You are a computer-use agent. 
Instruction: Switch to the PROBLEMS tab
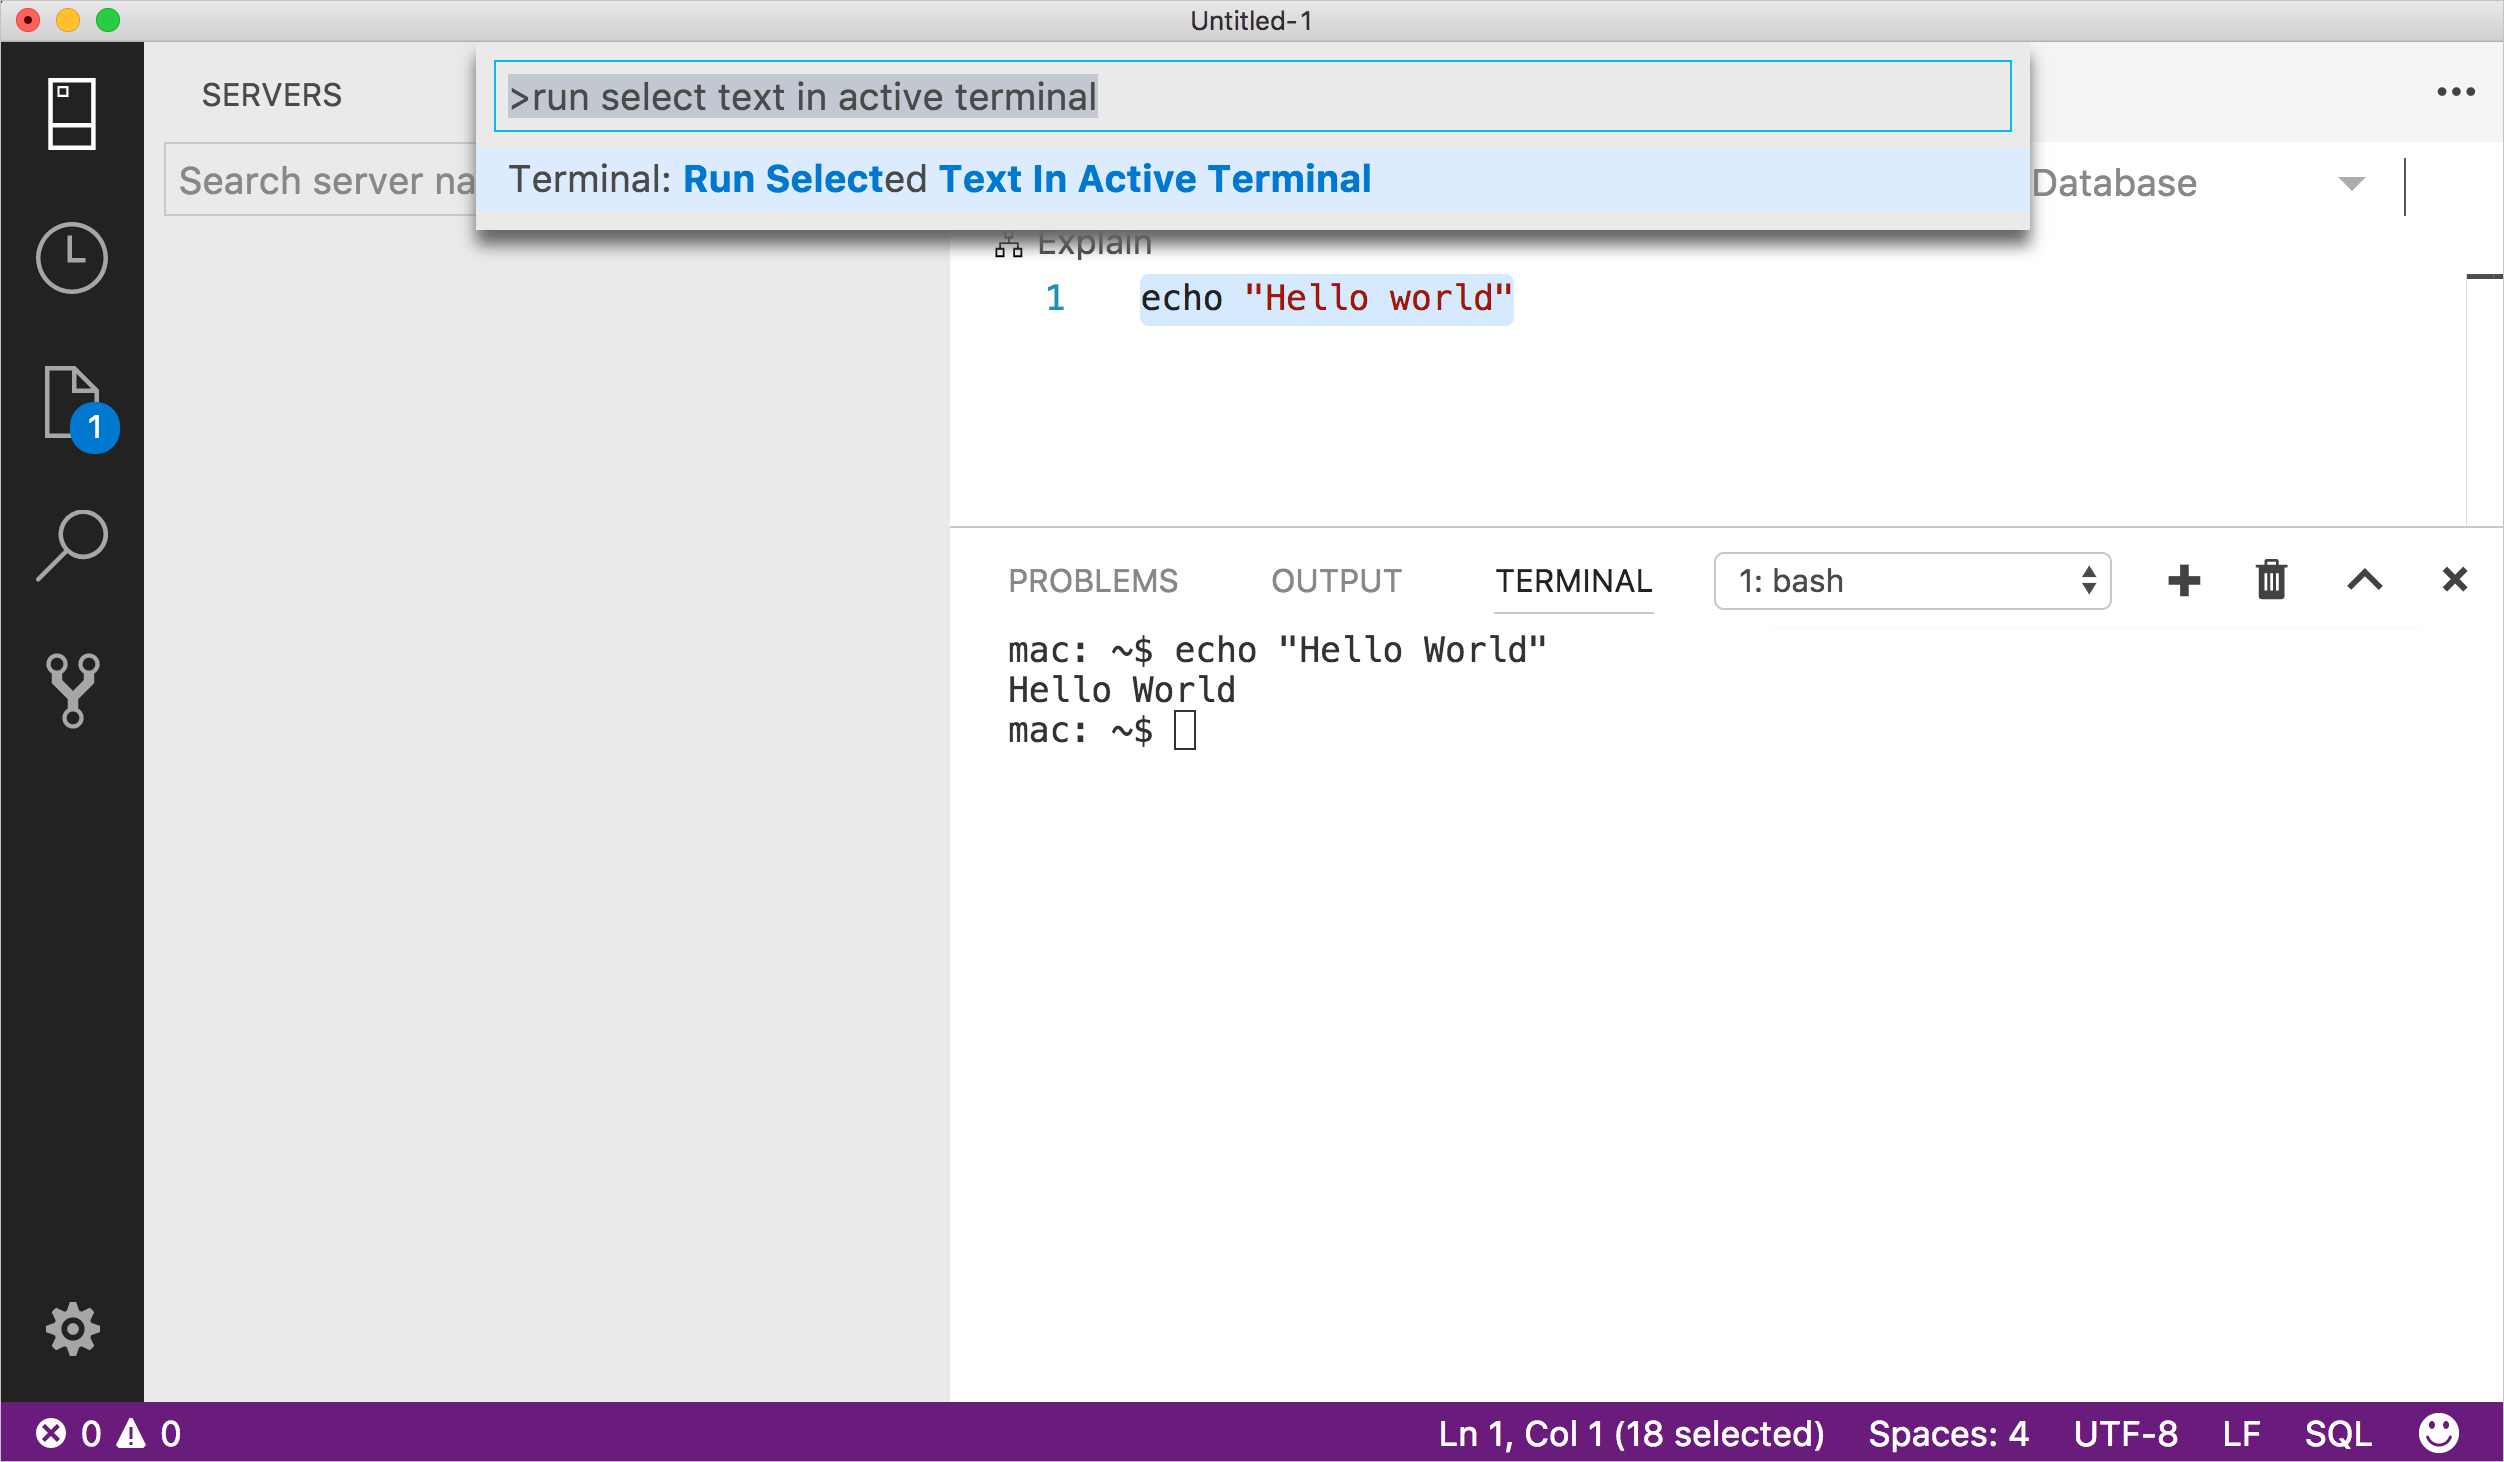pos(1095,580)
